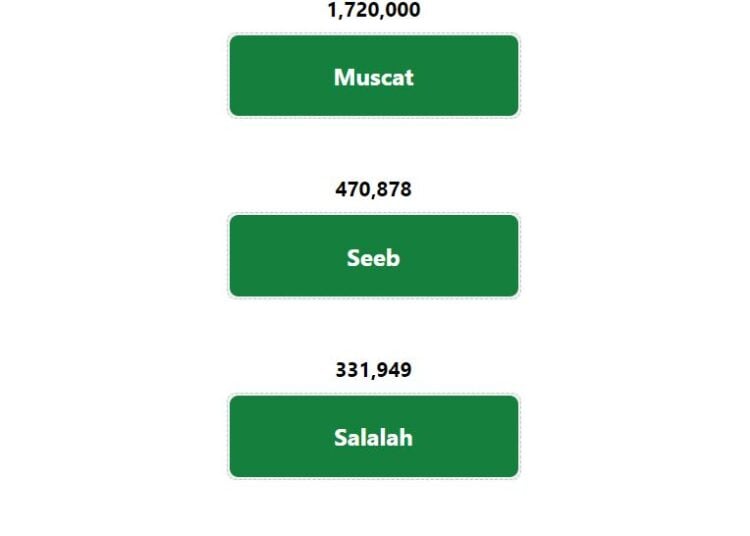Select the Seeb button
Viewport: 750px width, 536px height.
tap(374, 256)
